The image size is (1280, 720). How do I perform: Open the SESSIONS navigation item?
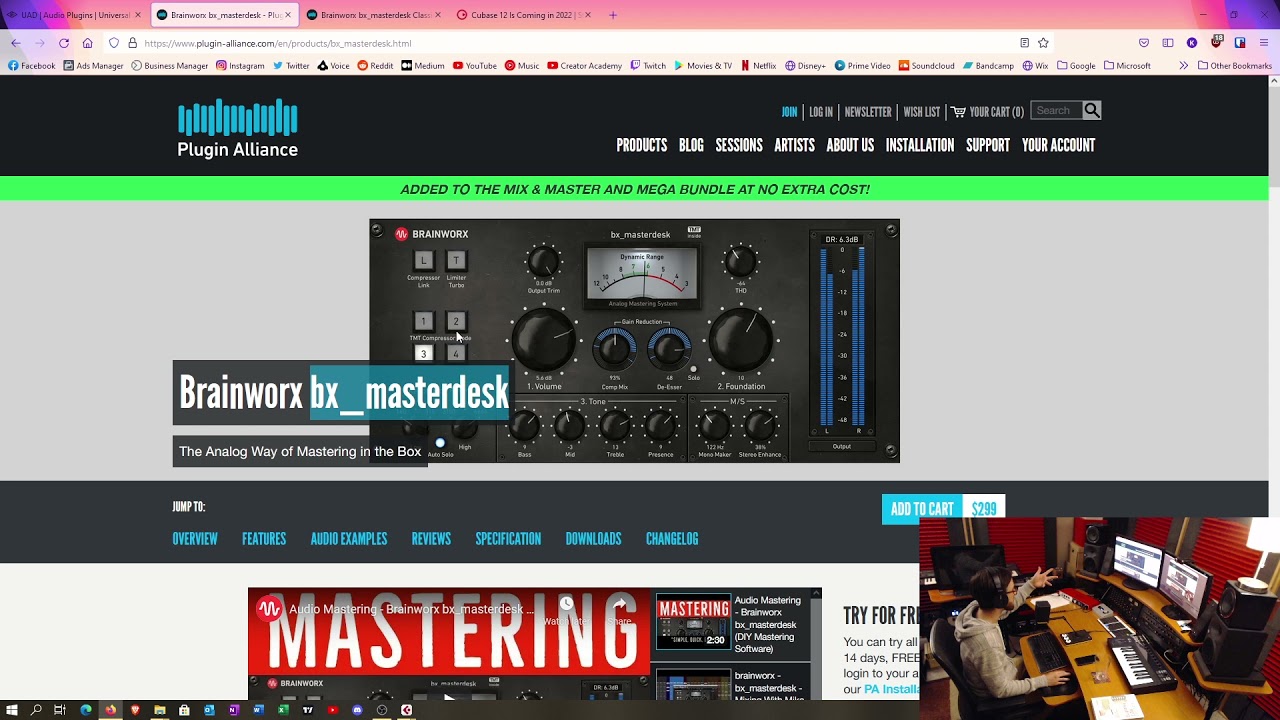[x=739, y=145]
